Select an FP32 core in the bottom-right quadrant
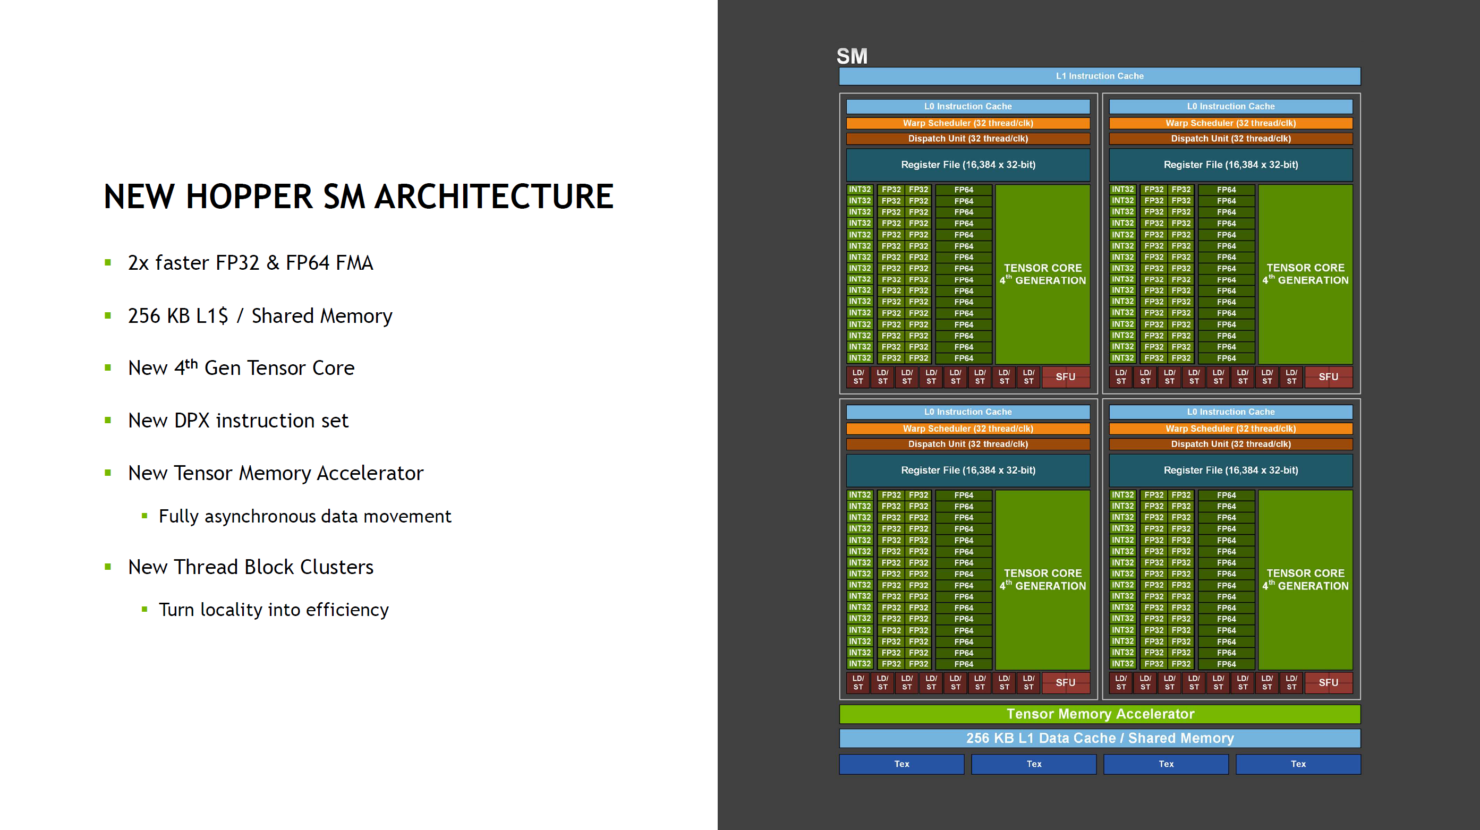 [x=1152, y=560]
